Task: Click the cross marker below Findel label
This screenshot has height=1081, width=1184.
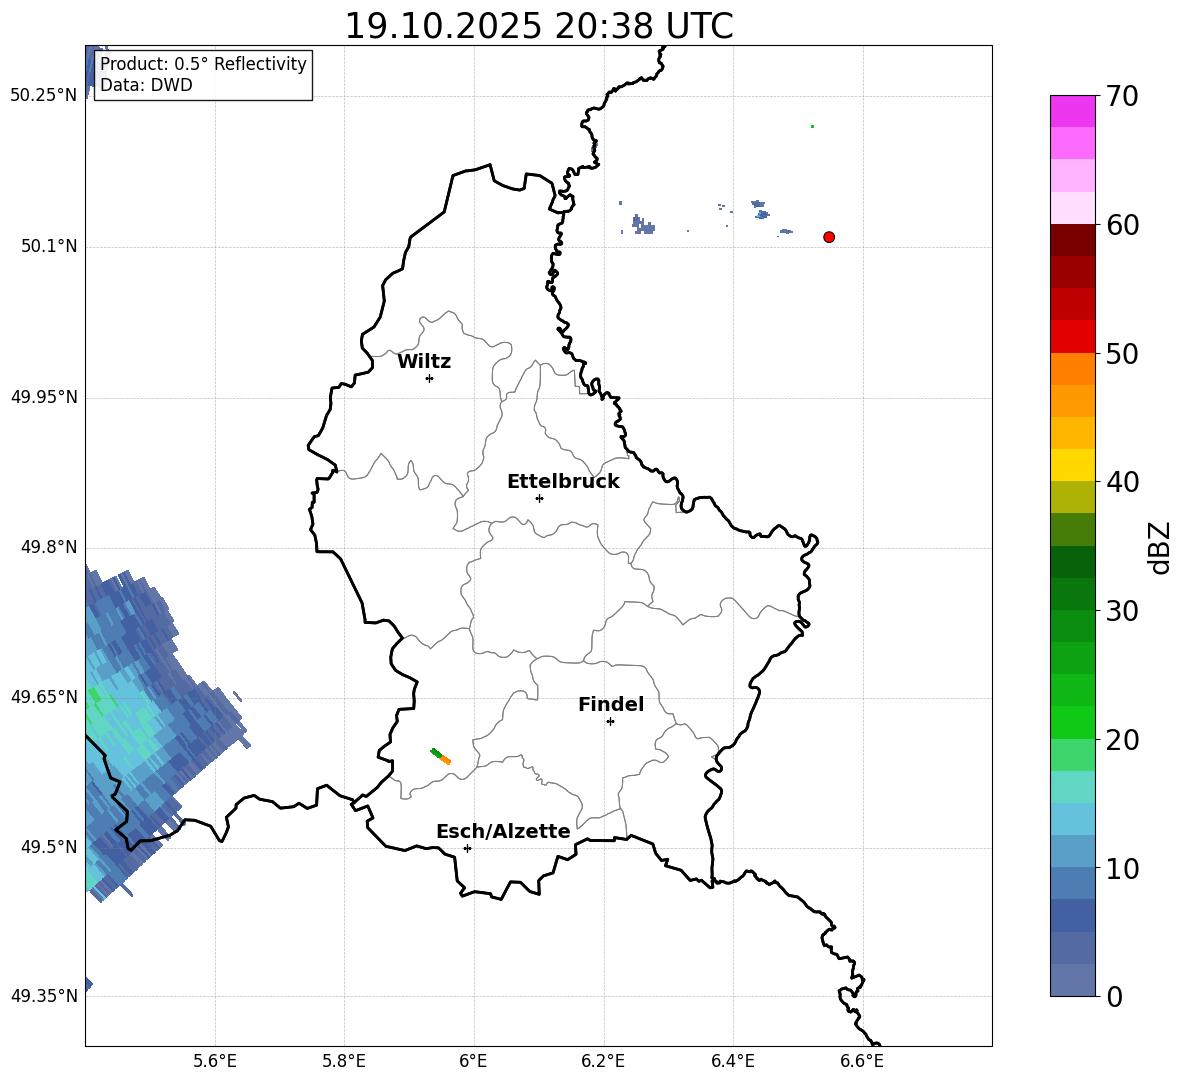Action: tap(610, 722)
